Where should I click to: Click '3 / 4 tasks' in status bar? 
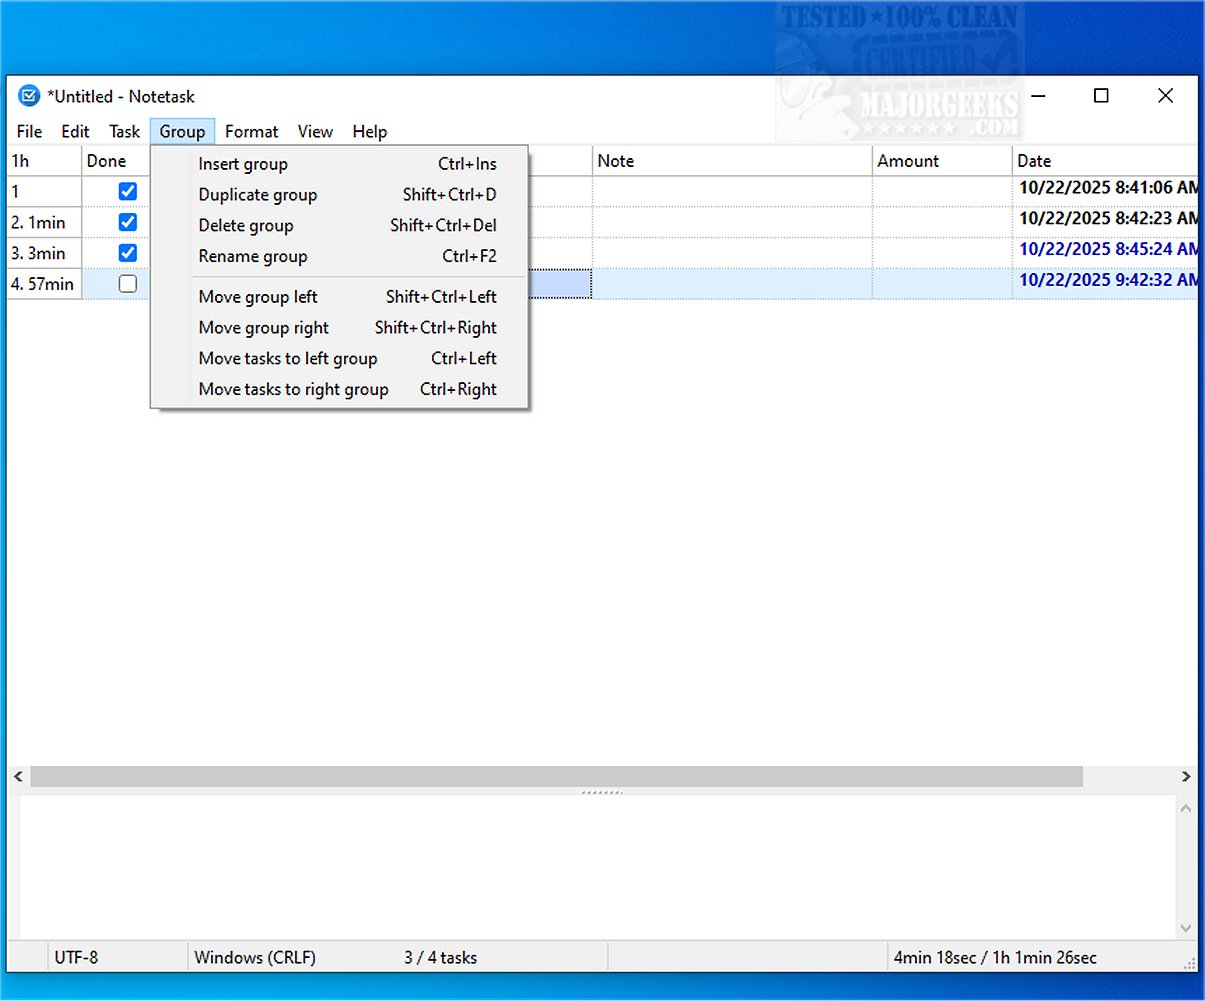441,957
